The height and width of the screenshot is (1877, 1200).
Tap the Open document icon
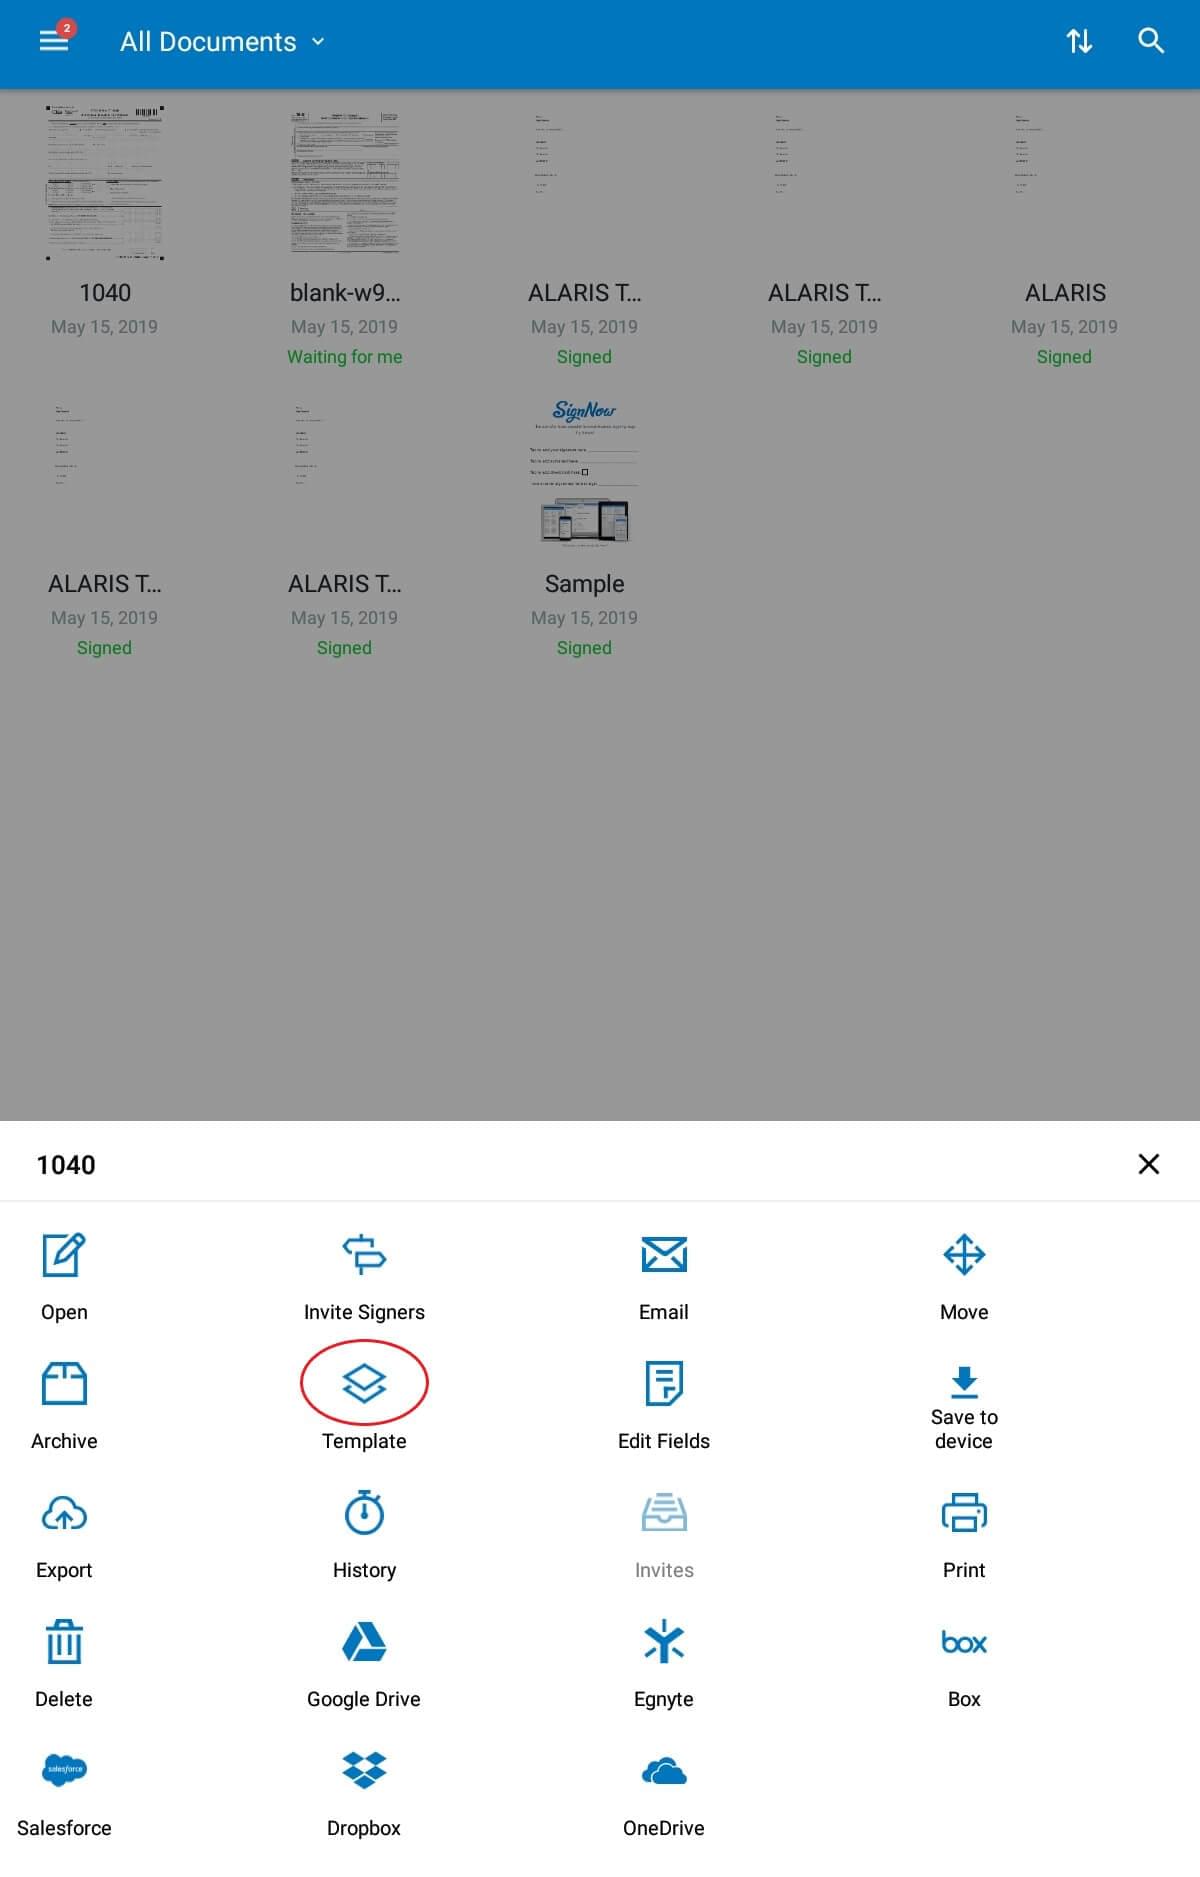tap(64, 1255)
